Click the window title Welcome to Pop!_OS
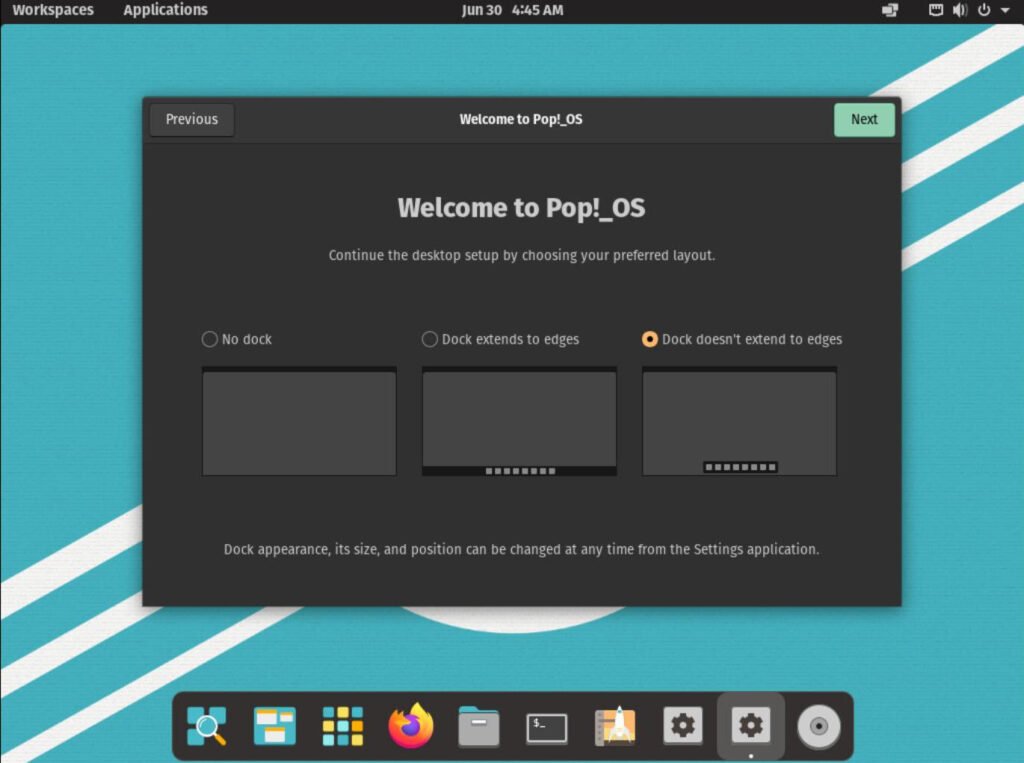The image size is (1024, 763). (520, 120)
